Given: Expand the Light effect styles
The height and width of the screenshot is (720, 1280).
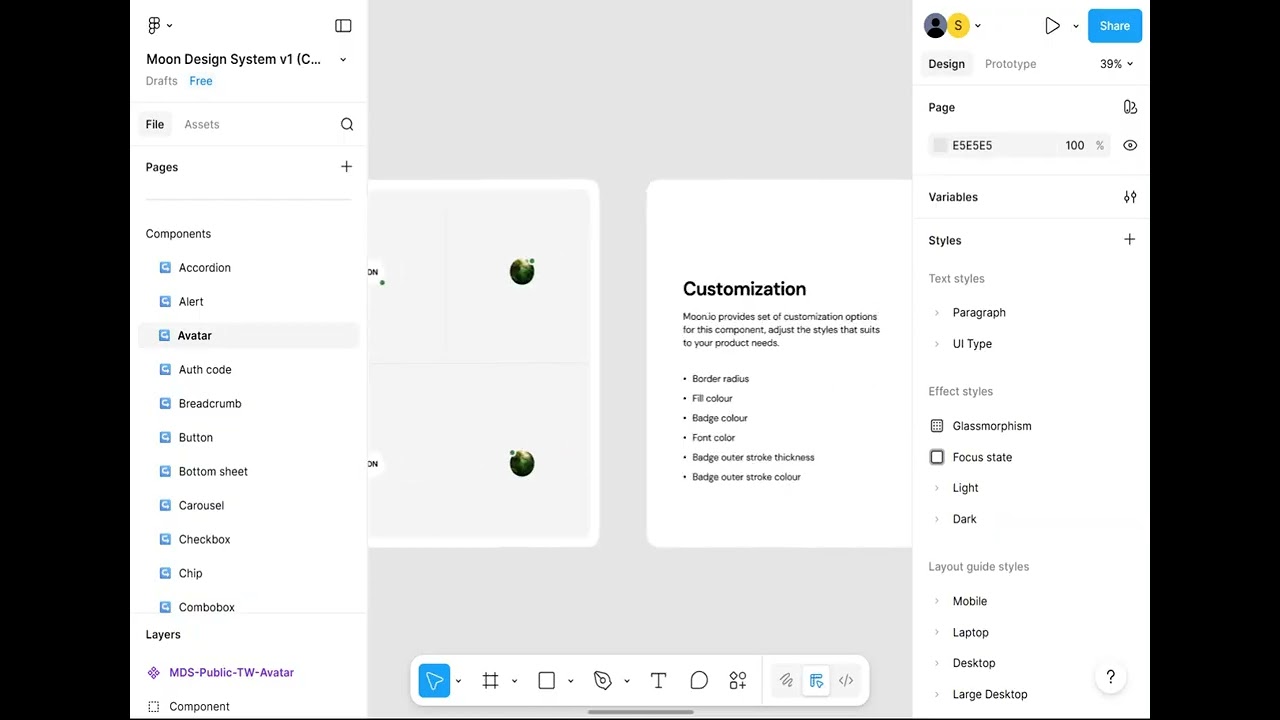Looking at the screenshot, I should tap(937, 488).
